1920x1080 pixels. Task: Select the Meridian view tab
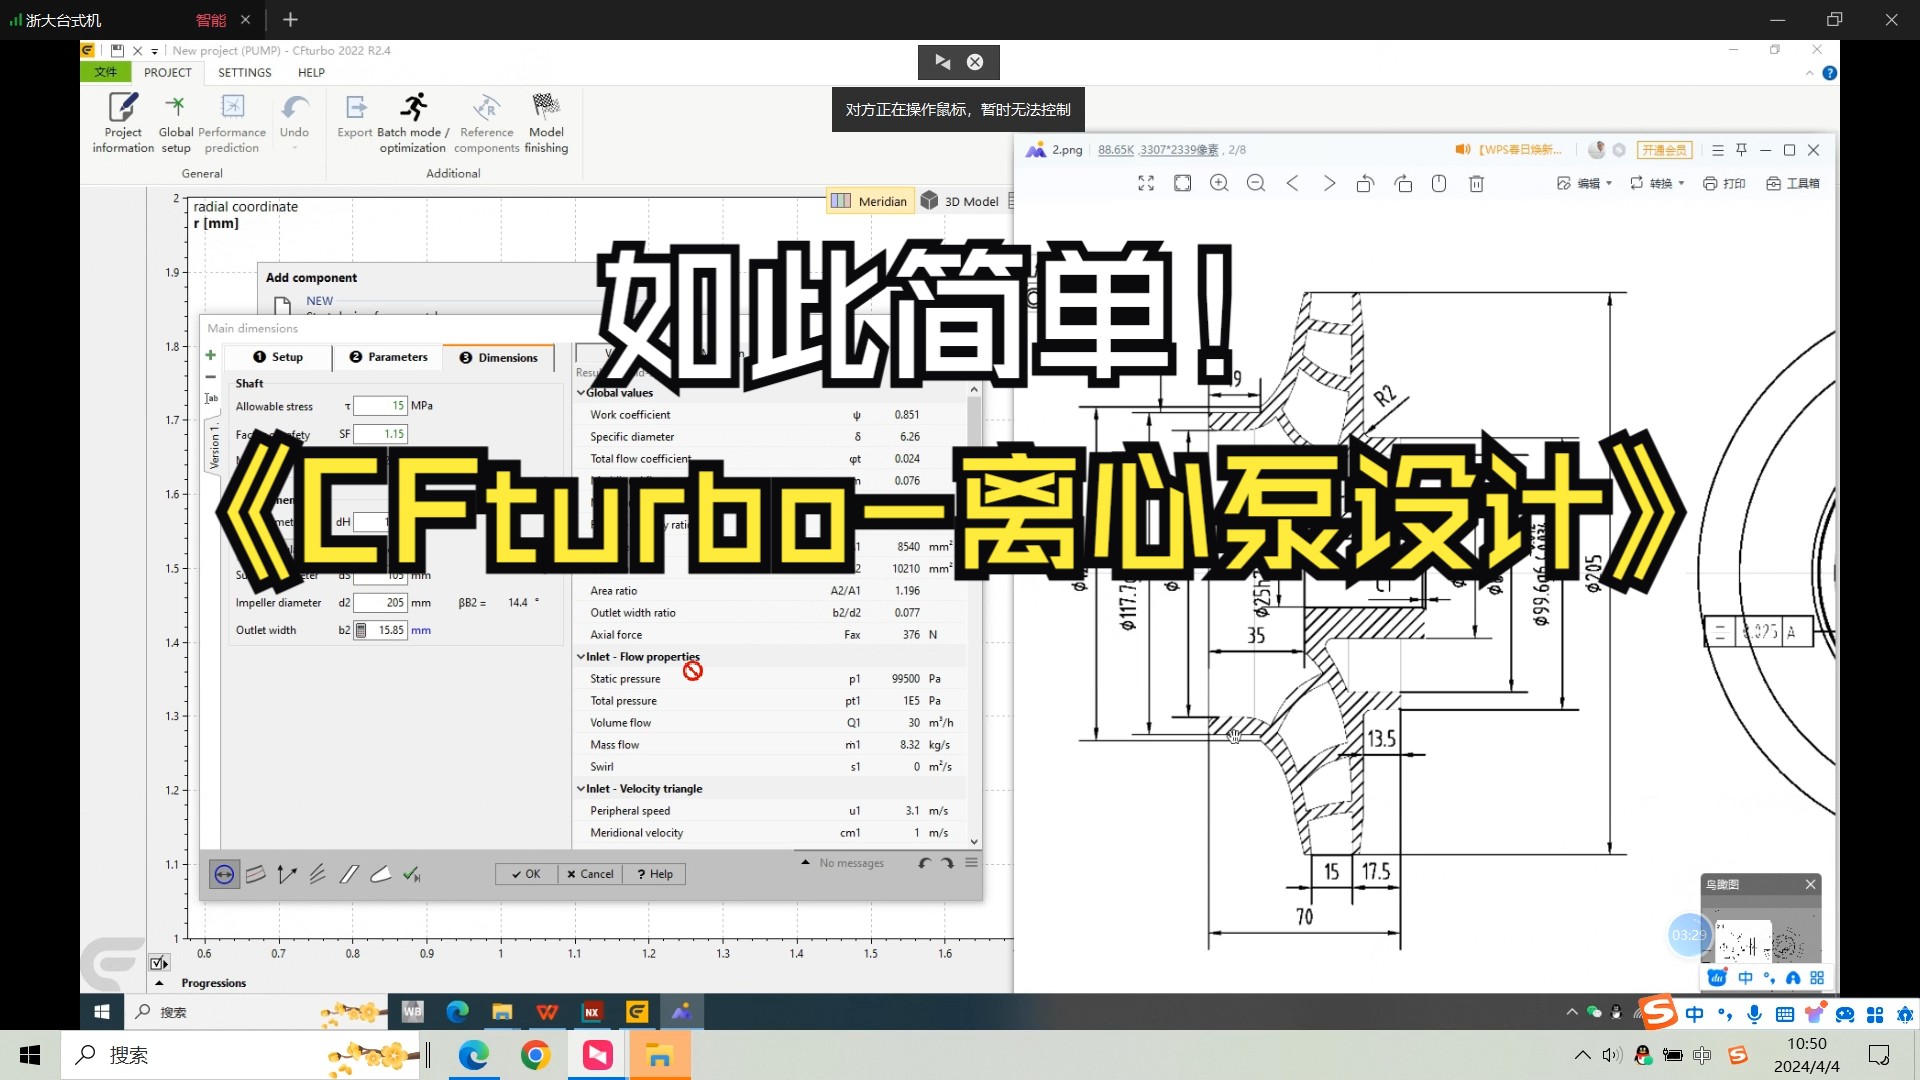point(869,200)
